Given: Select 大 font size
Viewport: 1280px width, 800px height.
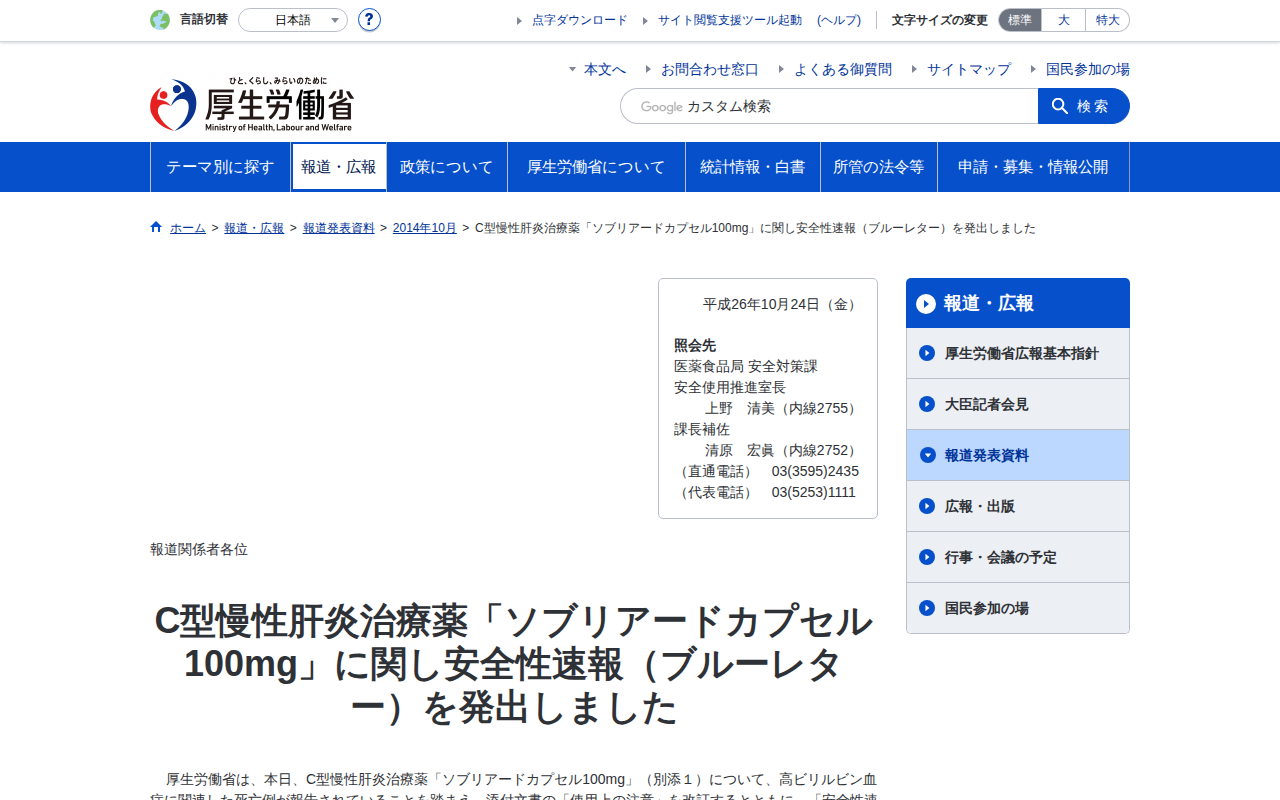Looking at the screenshot, I should [1064, 20].
